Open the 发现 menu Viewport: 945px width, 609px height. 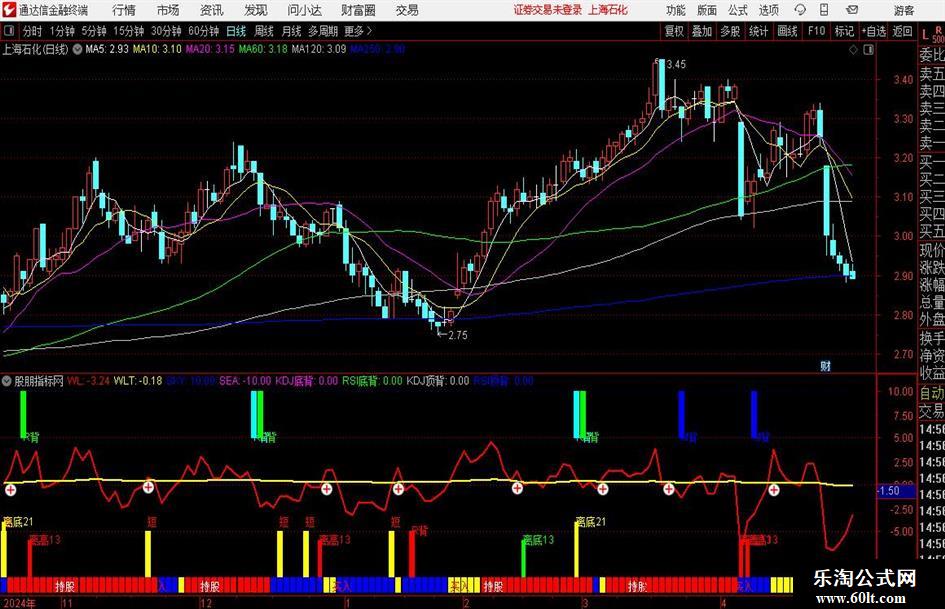pyautogui.click(x=256, y=10)
